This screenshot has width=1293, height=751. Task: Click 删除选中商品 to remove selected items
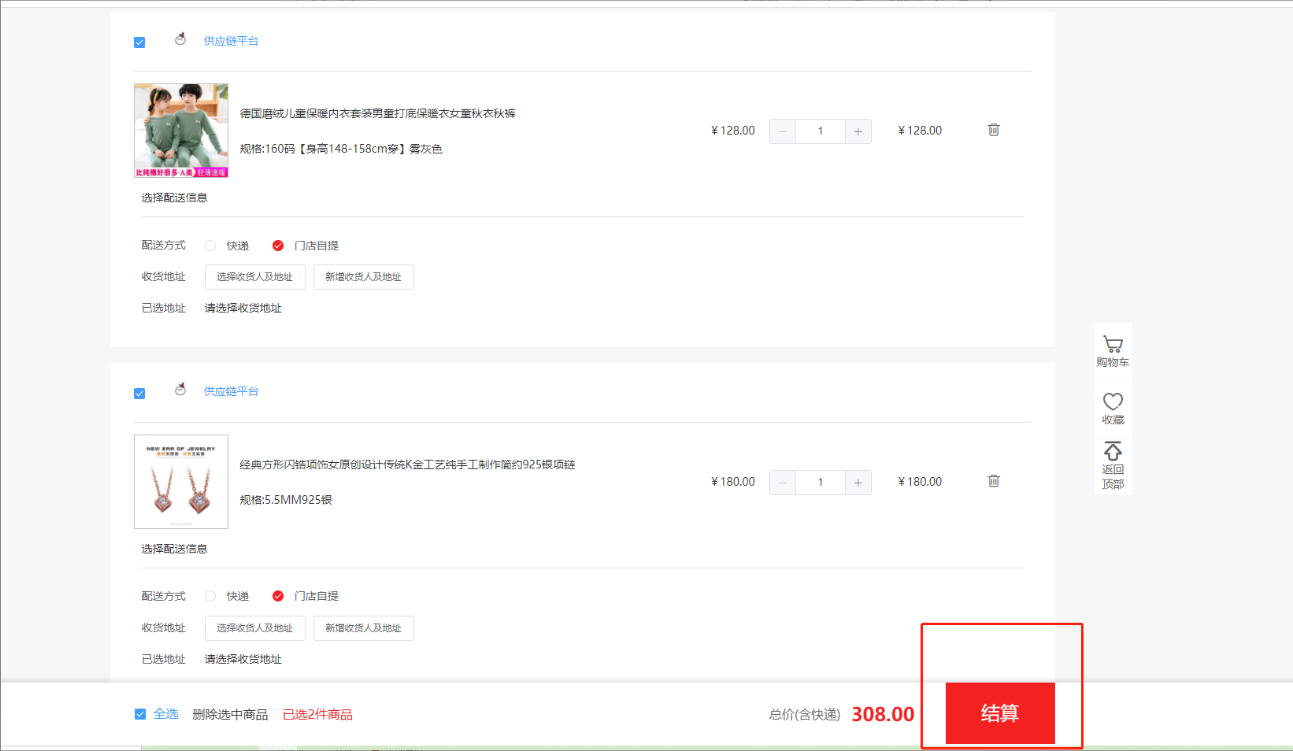pos(230,714)
